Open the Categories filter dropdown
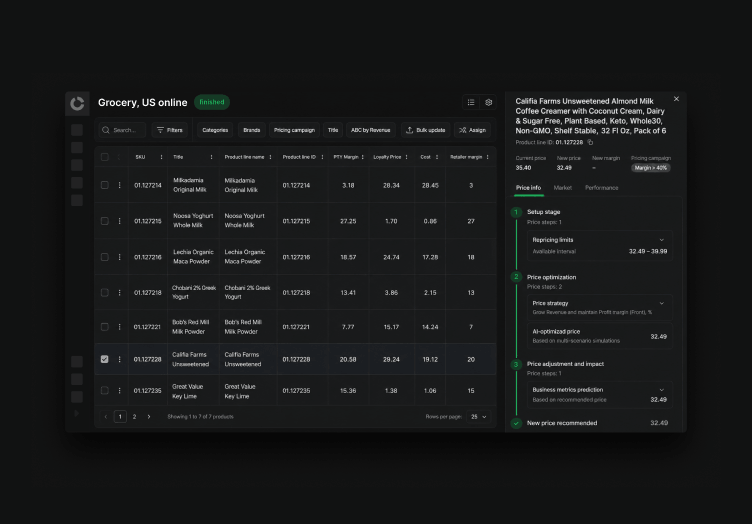 tap(215, 130)
